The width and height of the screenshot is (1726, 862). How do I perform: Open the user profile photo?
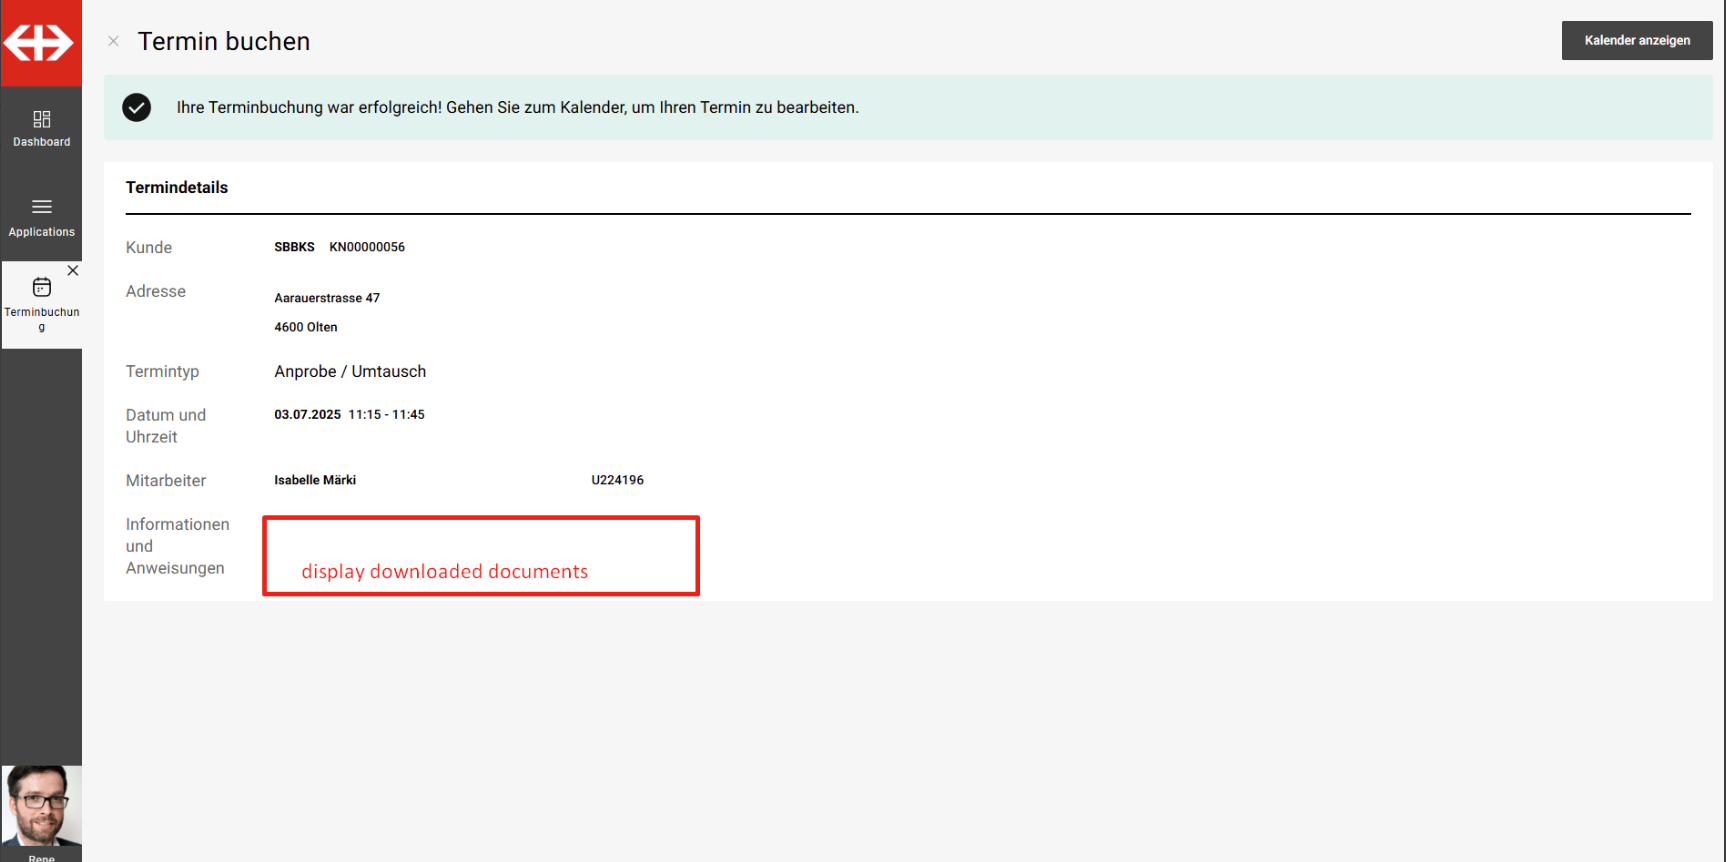point(41,806)
